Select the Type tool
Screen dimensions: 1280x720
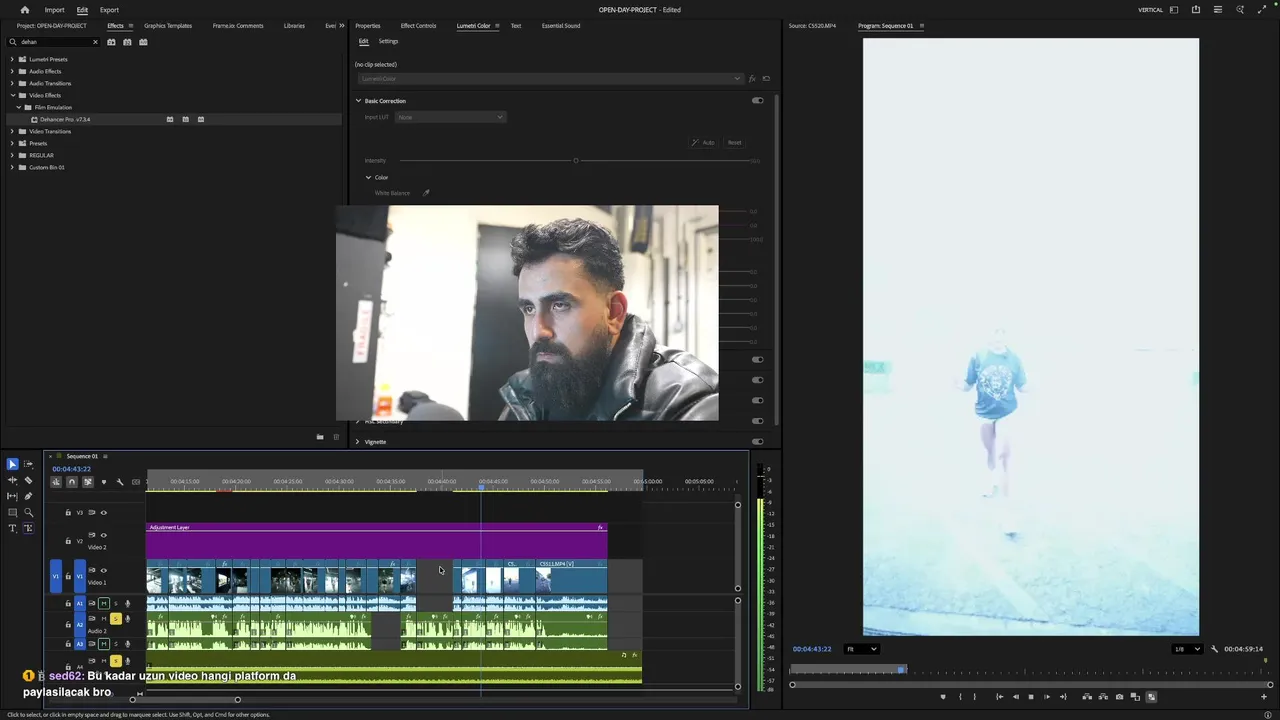pos(12,528)
